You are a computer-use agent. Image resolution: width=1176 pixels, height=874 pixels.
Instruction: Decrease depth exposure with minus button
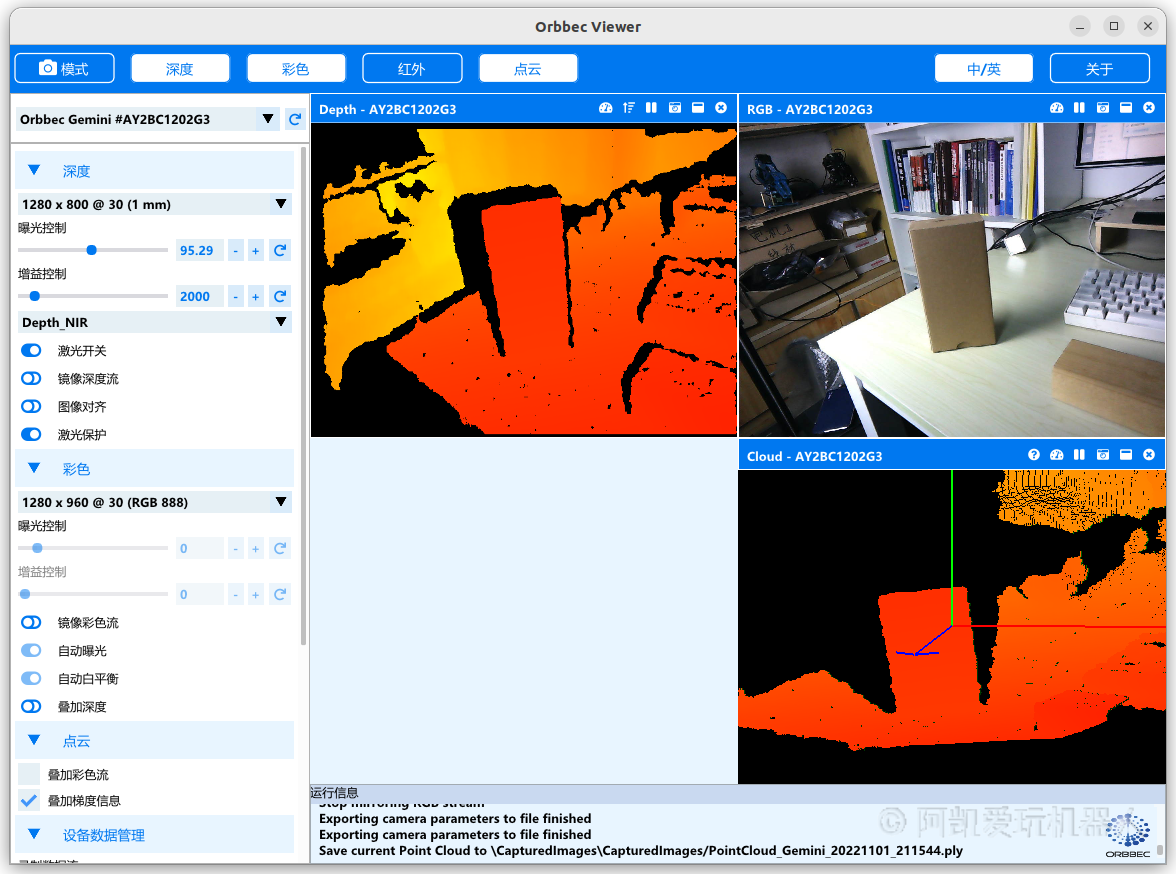click(x=236, y=251)
